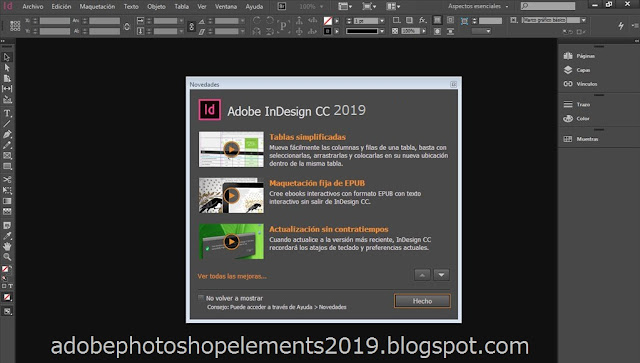Toggle constrain width and height proportions link
640x363 pixels.
click(x=127, y=26)
